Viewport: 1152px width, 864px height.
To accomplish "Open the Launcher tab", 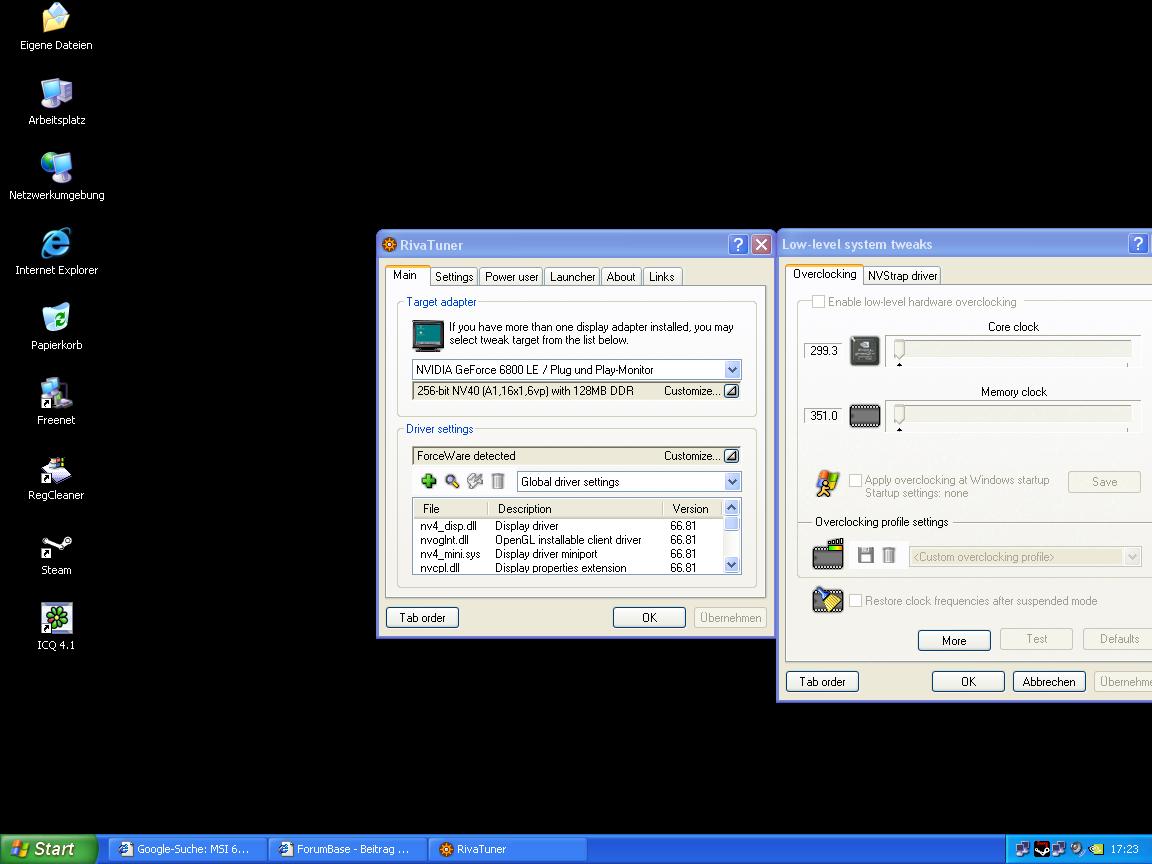I will click(572, 276).
